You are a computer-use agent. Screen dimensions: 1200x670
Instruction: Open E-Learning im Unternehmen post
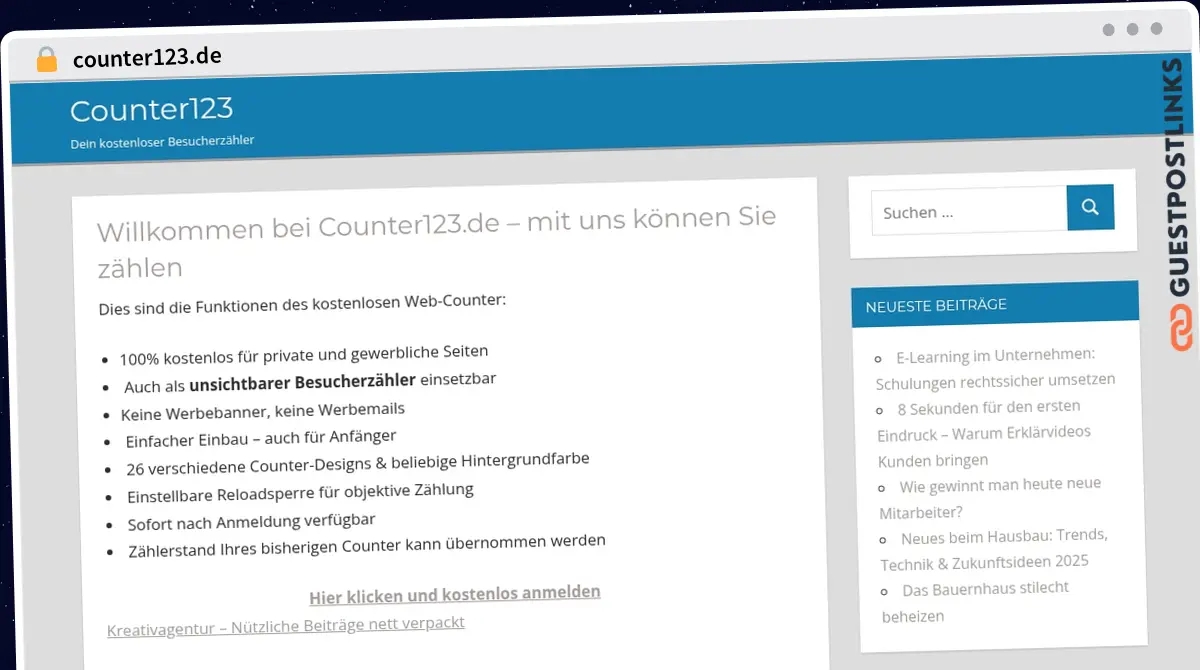click(995, 368)
